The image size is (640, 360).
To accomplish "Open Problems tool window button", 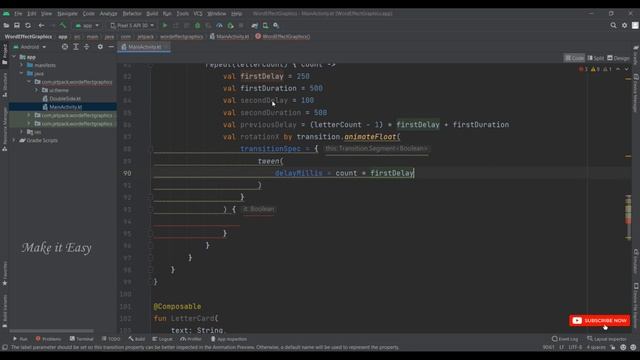I will click(x=48, y=339).
